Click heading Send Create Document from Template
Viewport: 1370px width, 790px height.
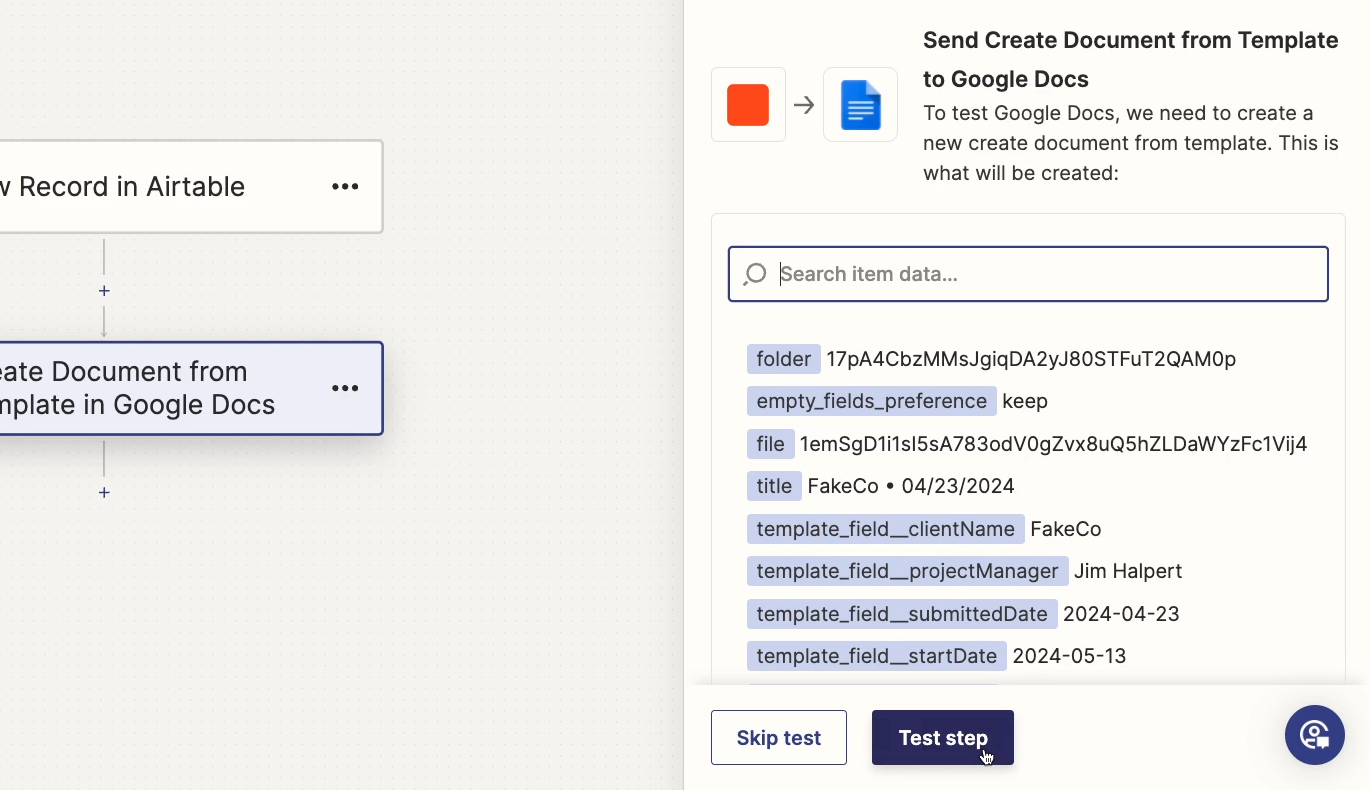[1130, 59]
